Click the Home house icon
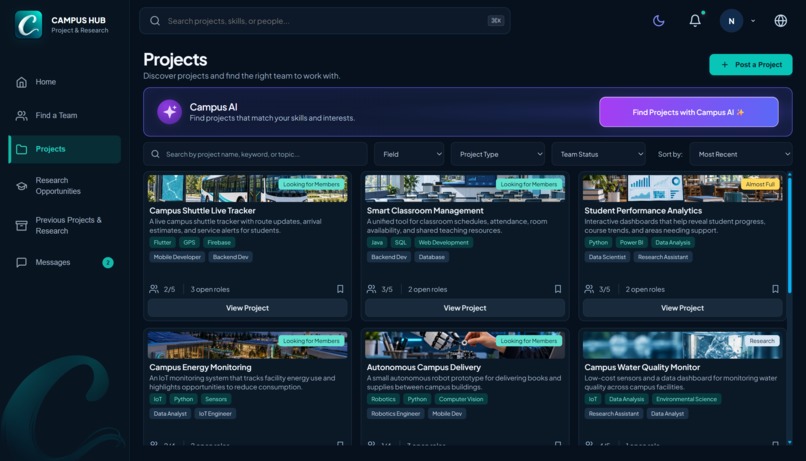This screenshot has height=461, width=806. click(22, 82)
